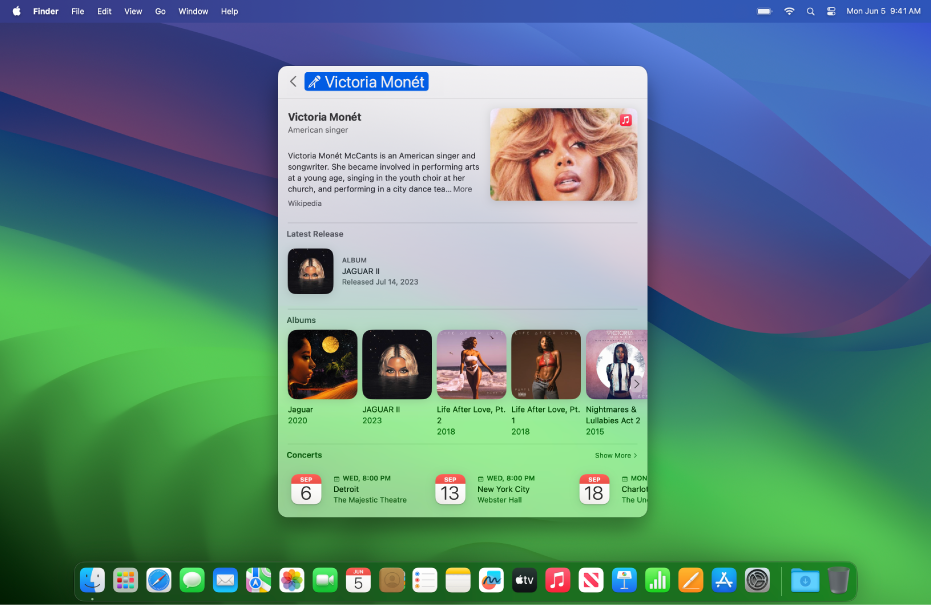Open Reminders from the Dock

point(425,580)
